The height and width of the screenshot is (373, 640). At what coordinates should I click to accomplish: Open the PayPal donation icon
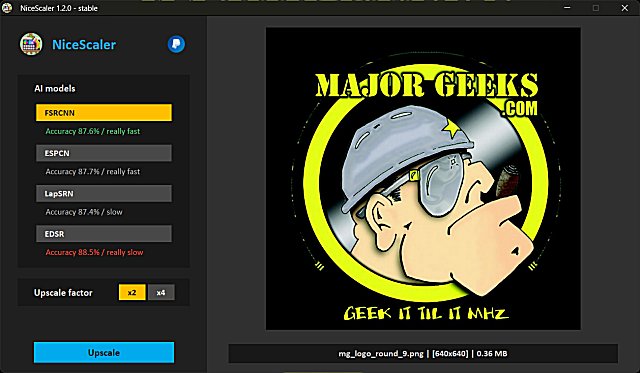[x=176, y=44]
